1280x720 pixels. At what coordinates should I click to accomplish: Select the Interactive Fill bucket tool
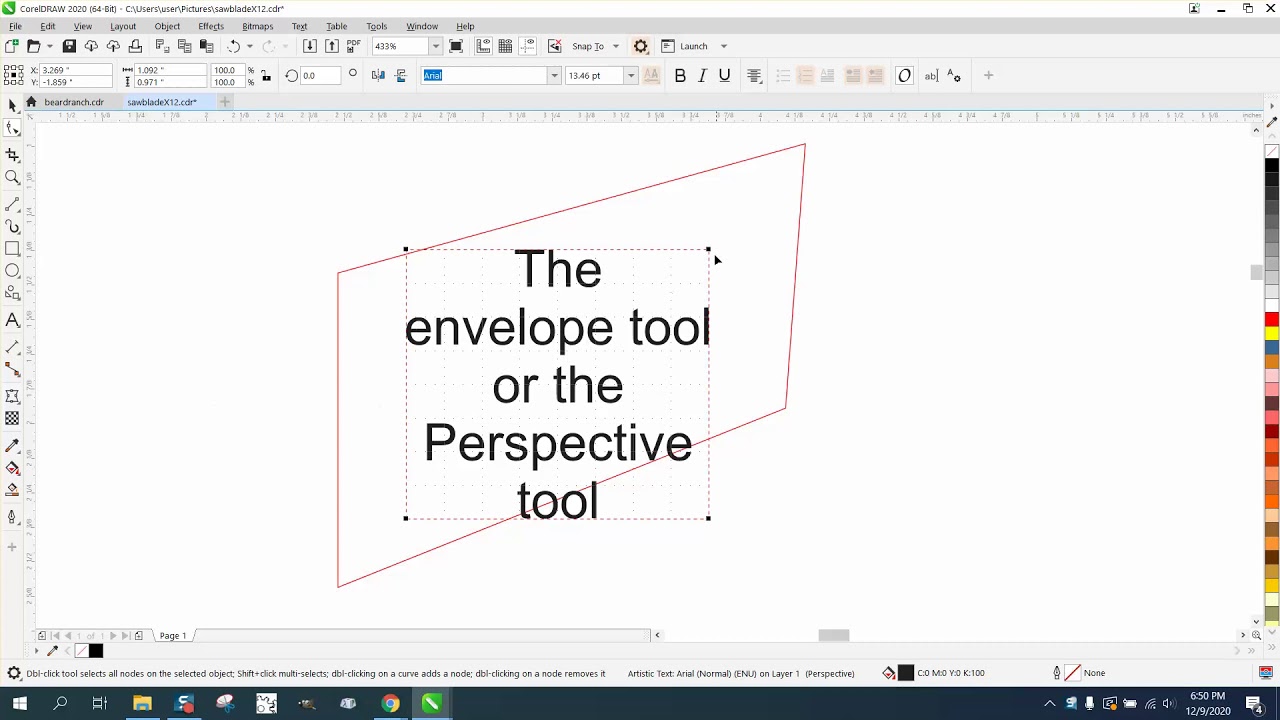click(12, 468)
